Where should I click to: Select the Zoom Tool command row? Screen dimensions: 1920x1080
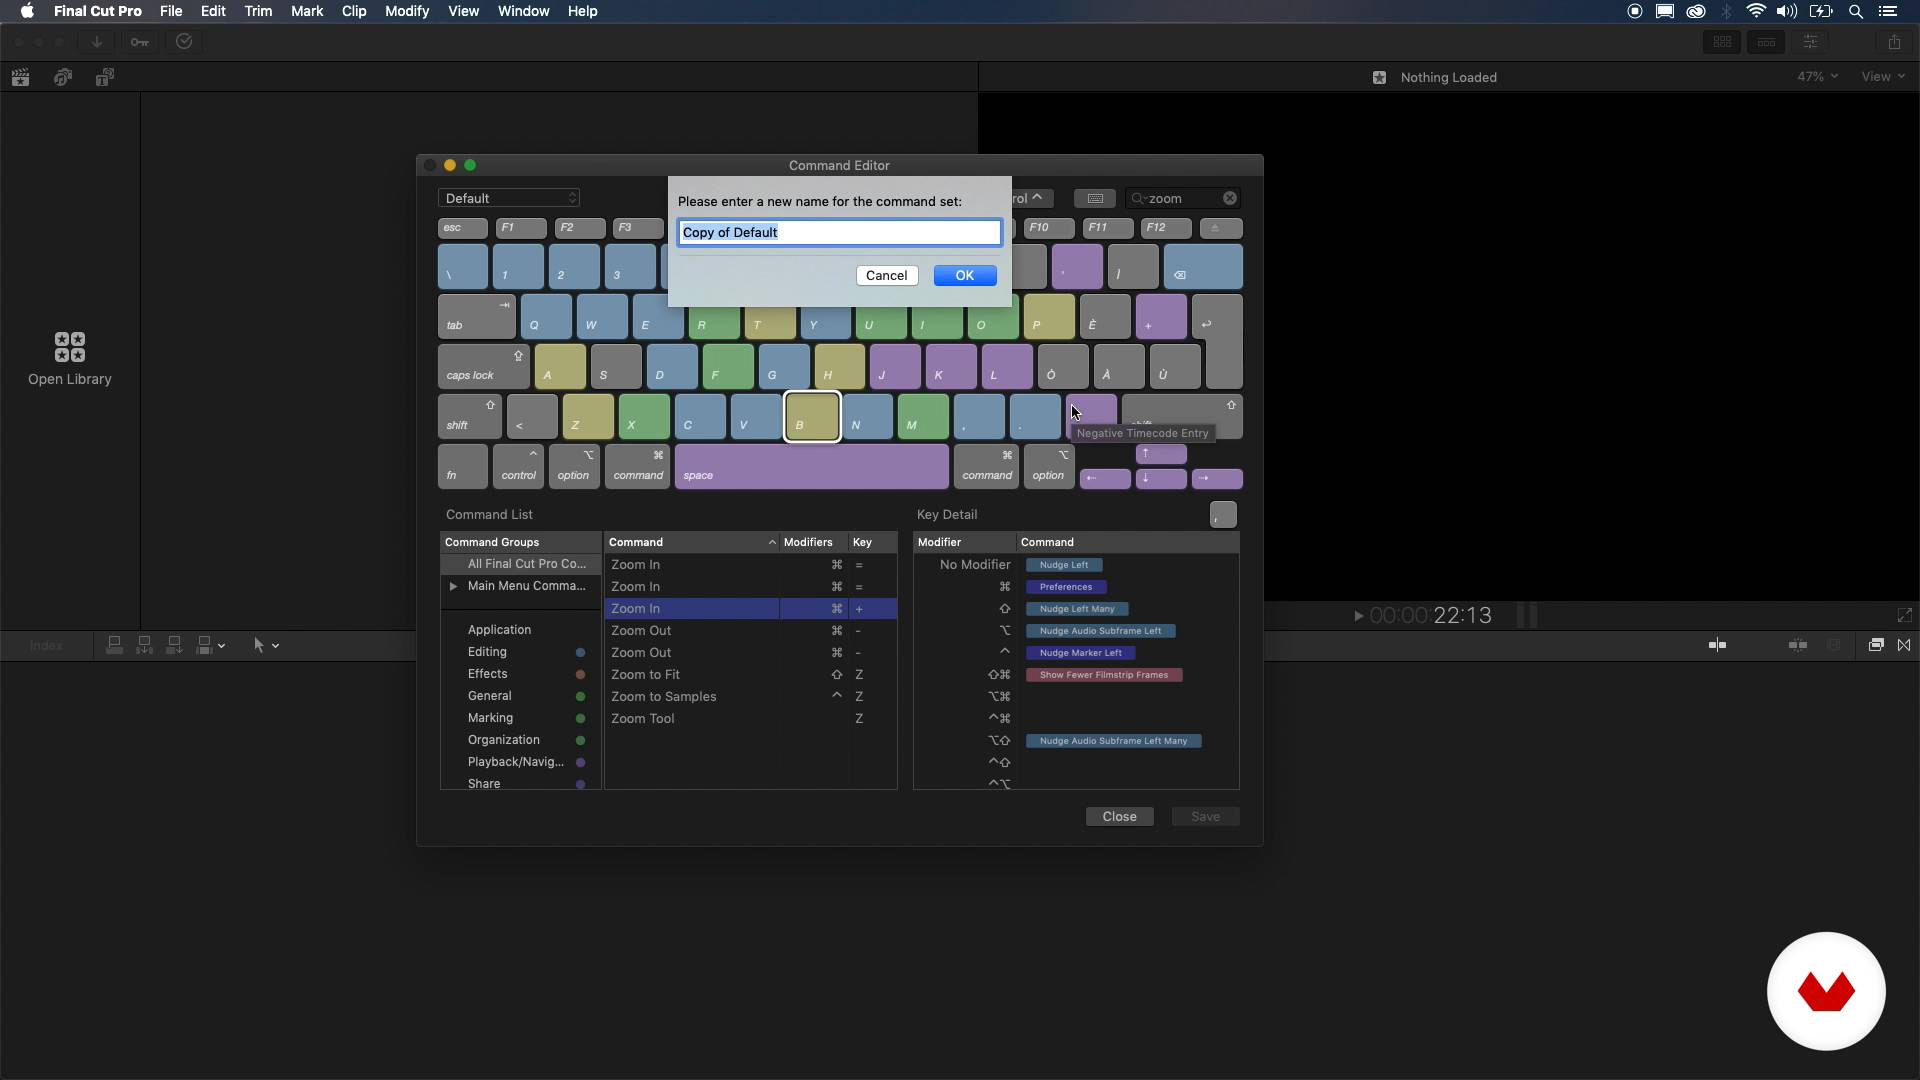pyautogui.click(x=750, y=719)
